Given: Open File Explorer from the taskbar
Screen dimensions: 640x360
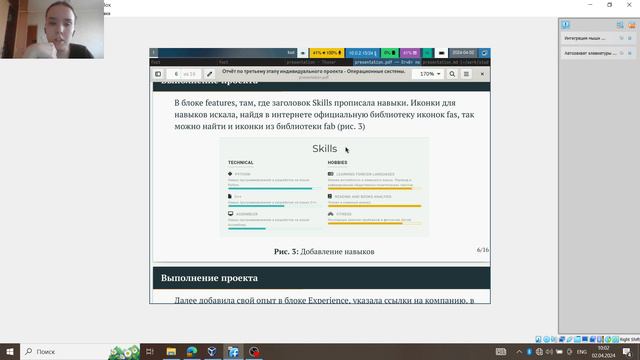Looking at the screenshot, I should (x=171, y=351).
